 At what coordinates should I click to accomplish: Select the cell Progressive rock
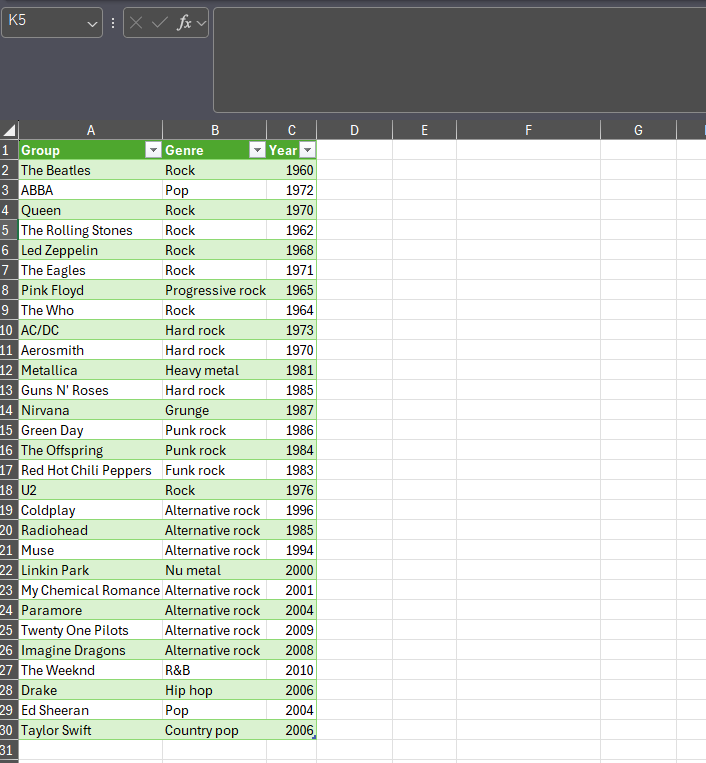tap(215, 291)
